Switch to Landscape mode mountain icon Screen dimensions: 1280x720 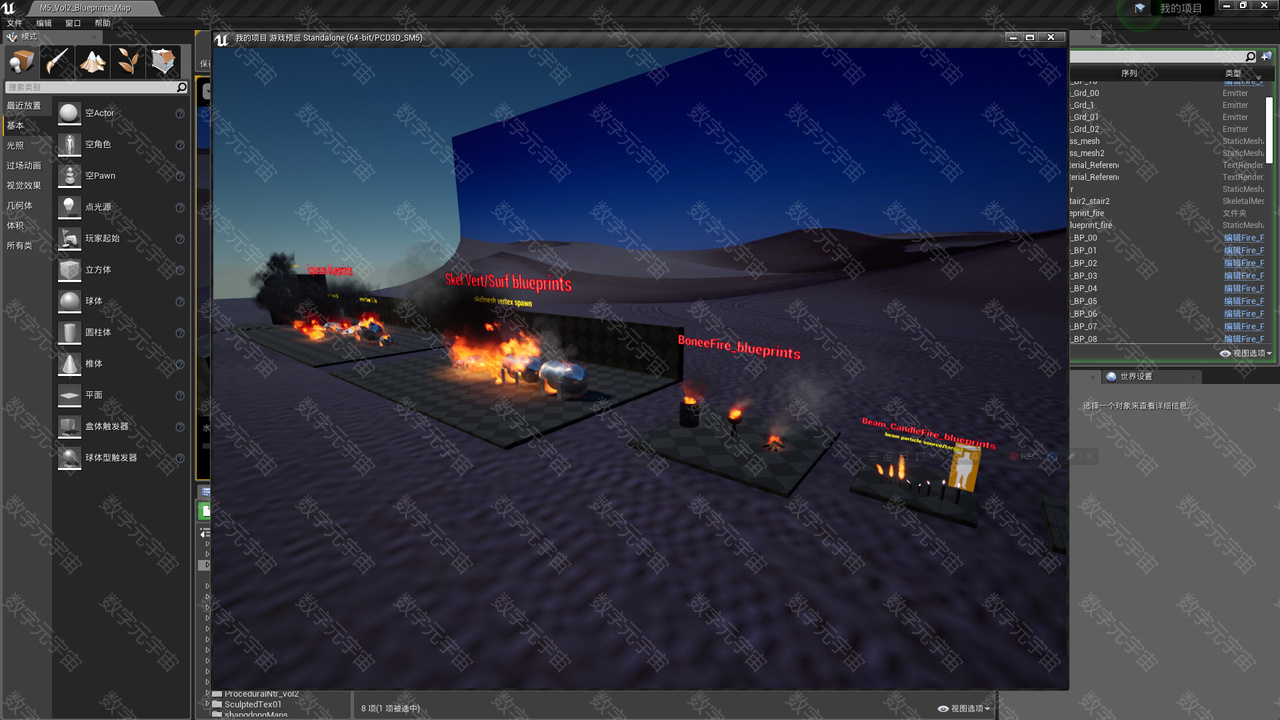(x=93, y=62)
